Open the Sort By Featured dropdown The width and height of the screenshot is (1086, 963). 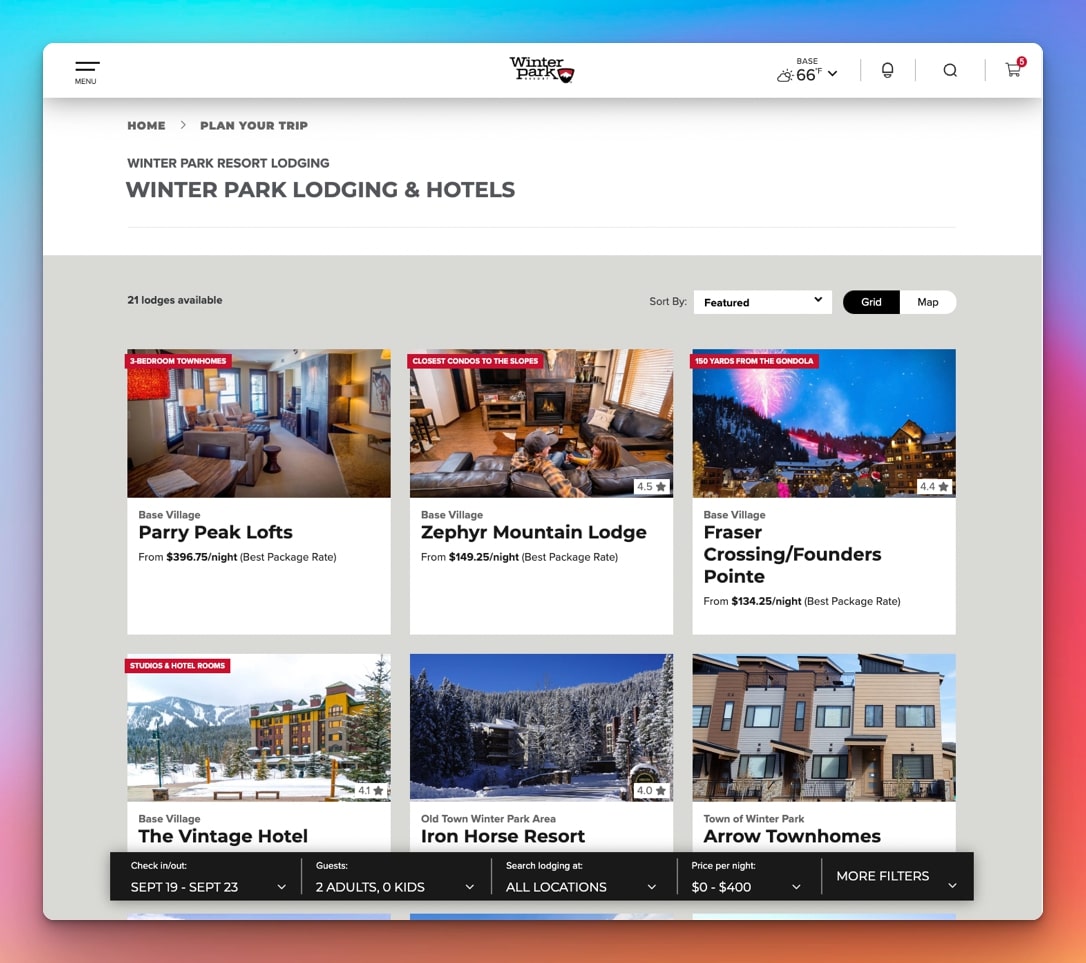coord(762,302)
